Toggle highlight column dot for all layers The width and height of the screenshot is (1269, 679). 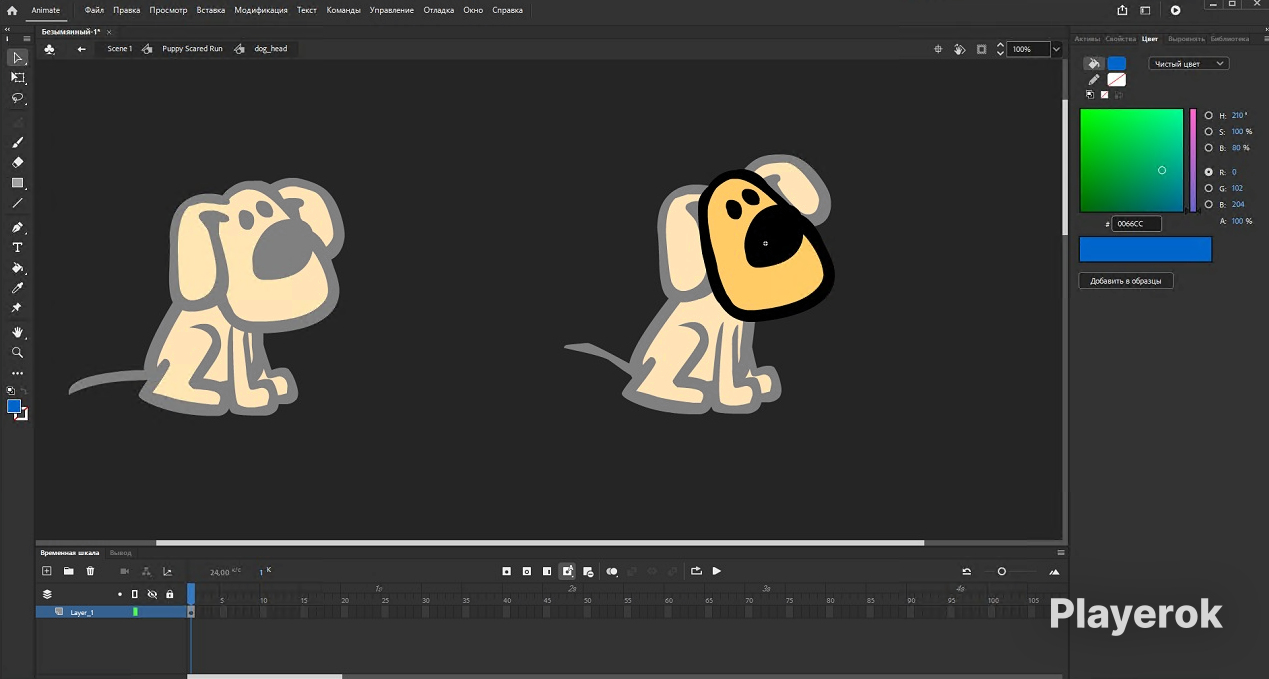119,594
